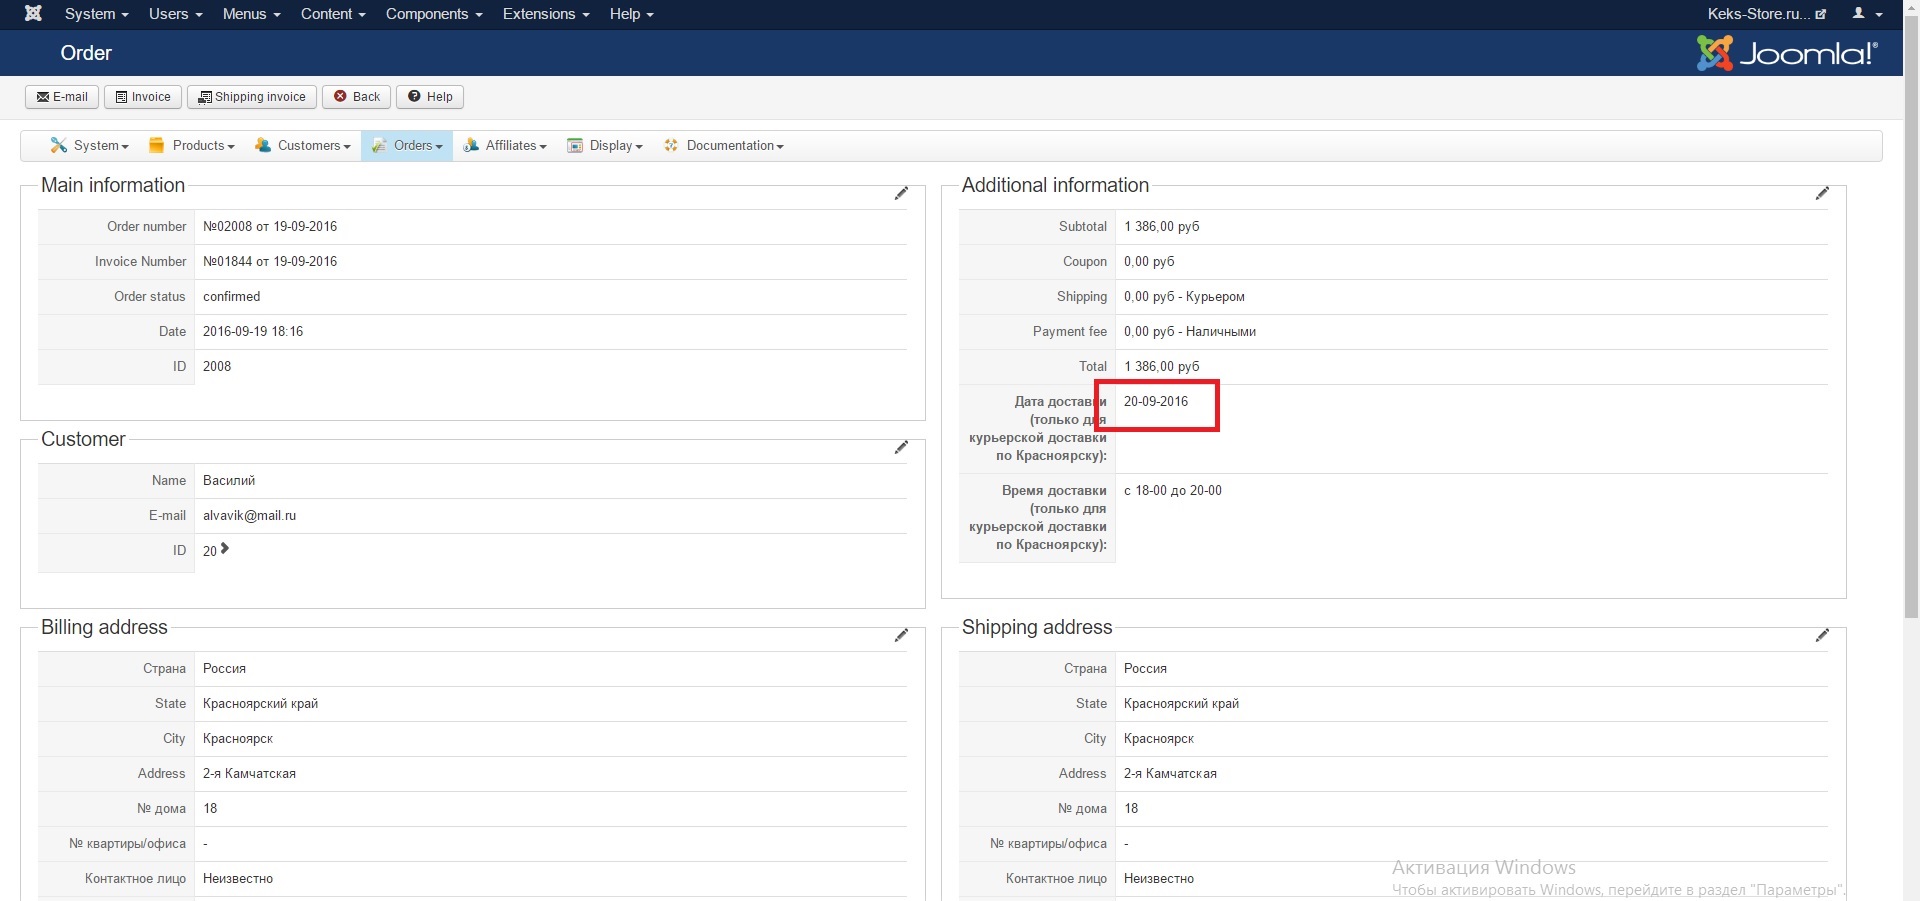The width and height of the screenshot is (1920, 901).
Task: Click the delivery date 20-09-2016
Action: [1156, 402]
